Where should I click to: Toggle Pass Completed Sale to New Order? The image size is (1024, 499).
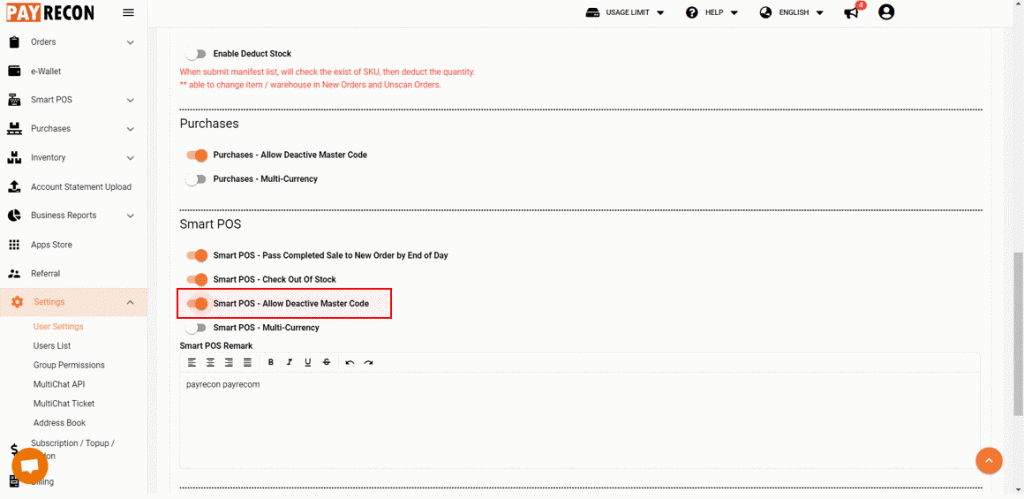[197, 255]
